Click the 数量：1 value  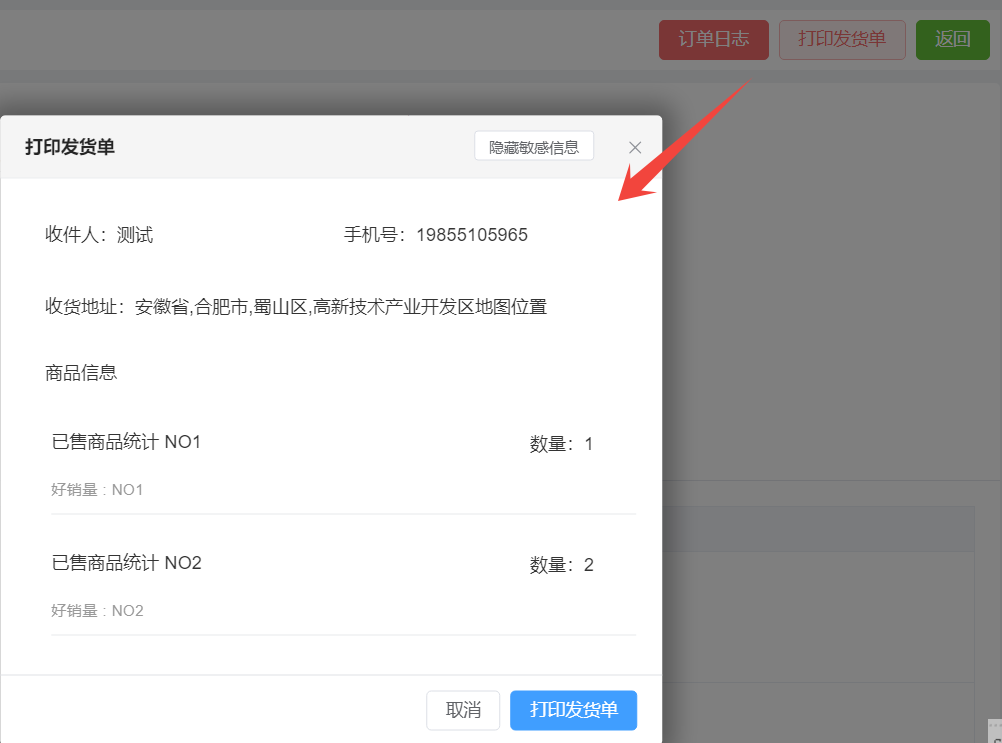(561, 443)
